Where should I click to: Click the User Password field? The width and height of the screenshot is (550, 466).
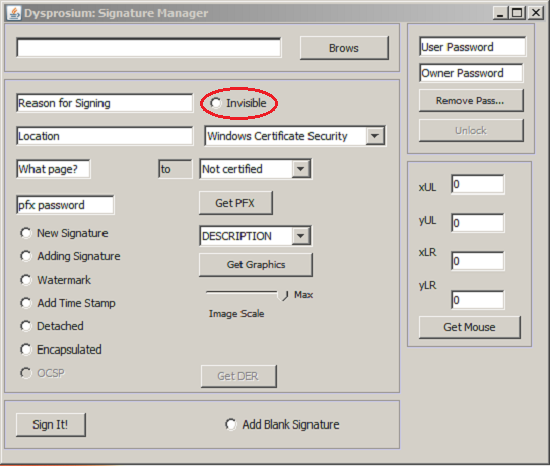(x=472, y=47)
